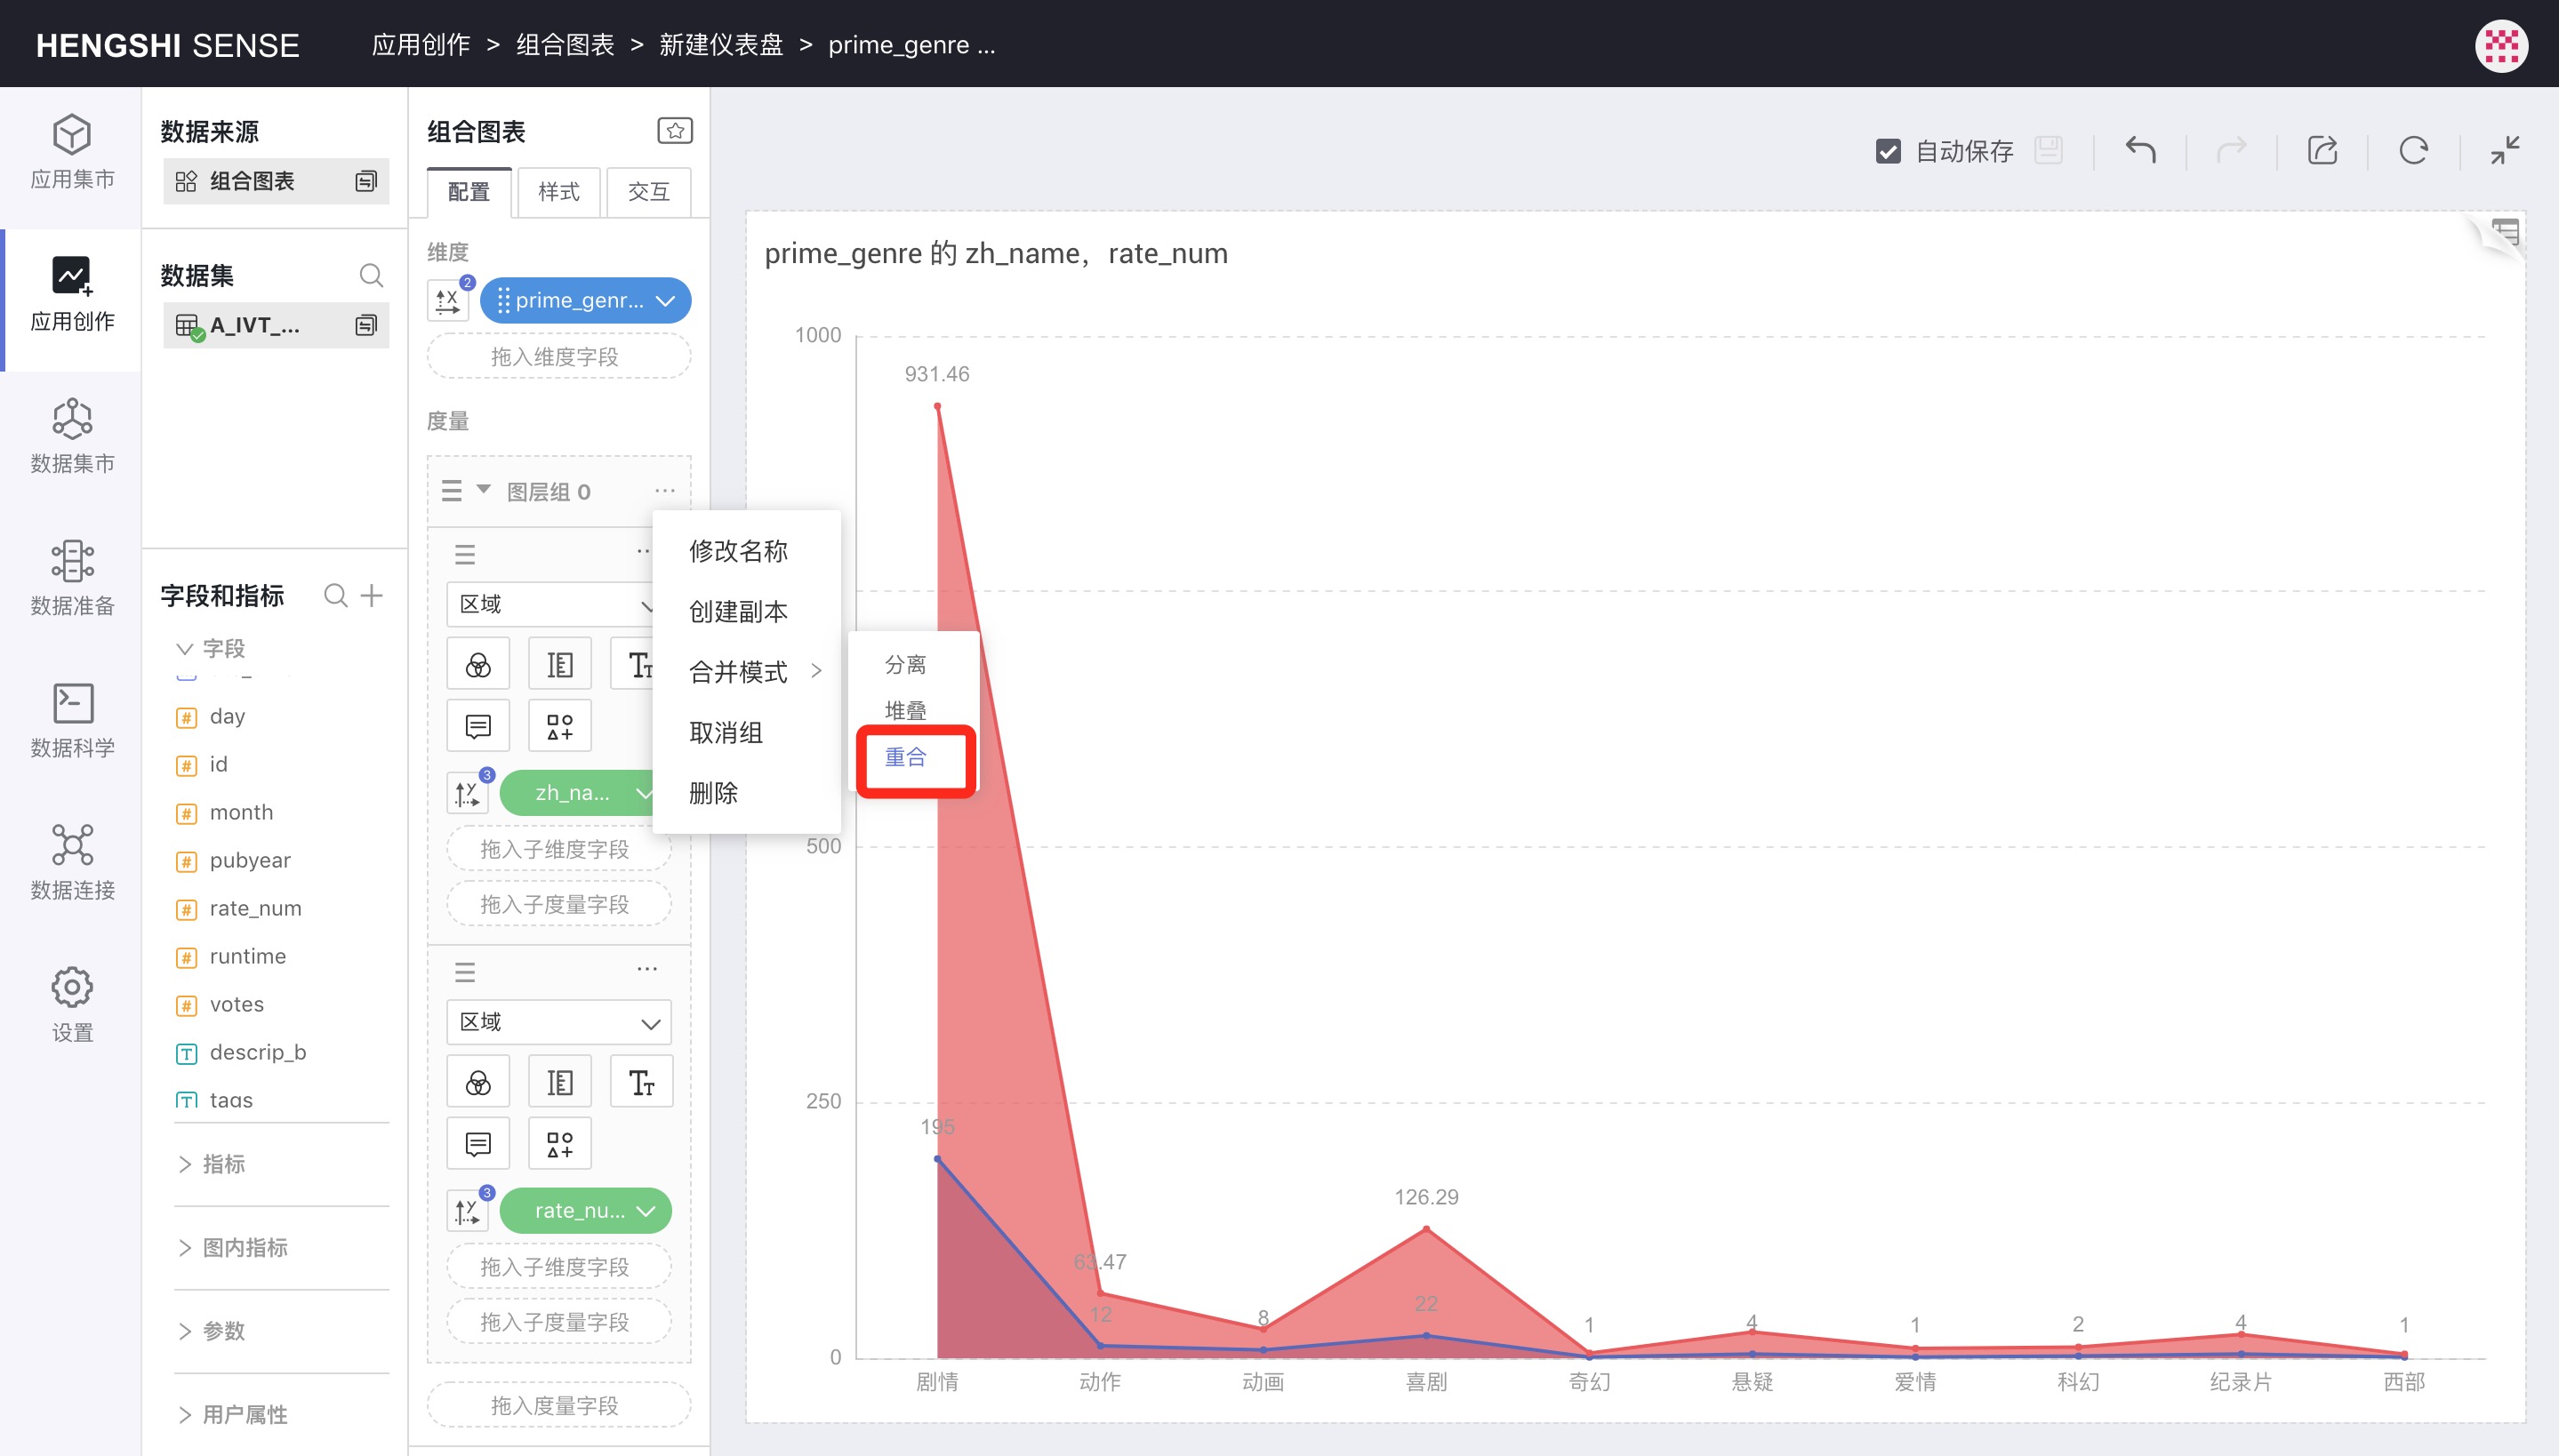Click the 应用创作 breadcrumb link

[x=421, y=45]
